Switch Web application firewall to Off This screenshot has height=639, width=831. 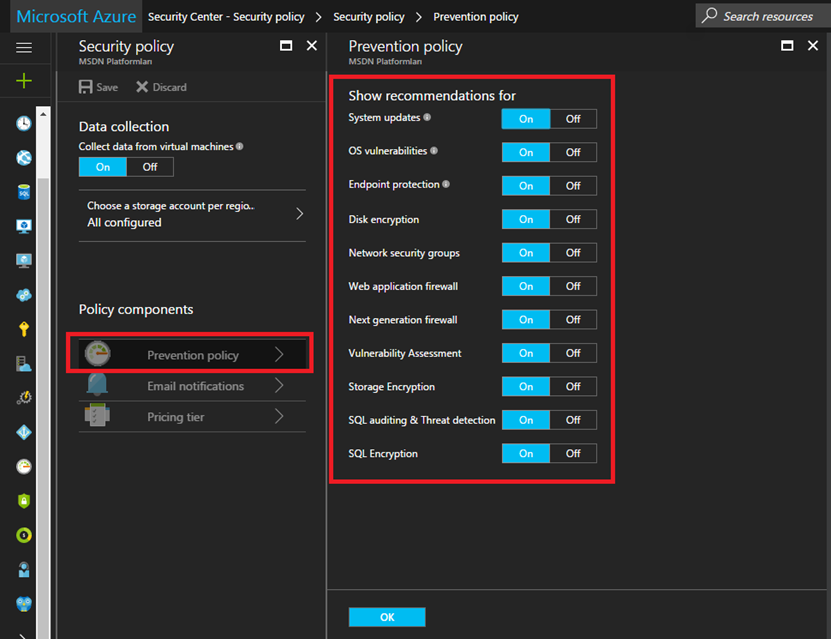pyautogui.click(x=573, y=286)
